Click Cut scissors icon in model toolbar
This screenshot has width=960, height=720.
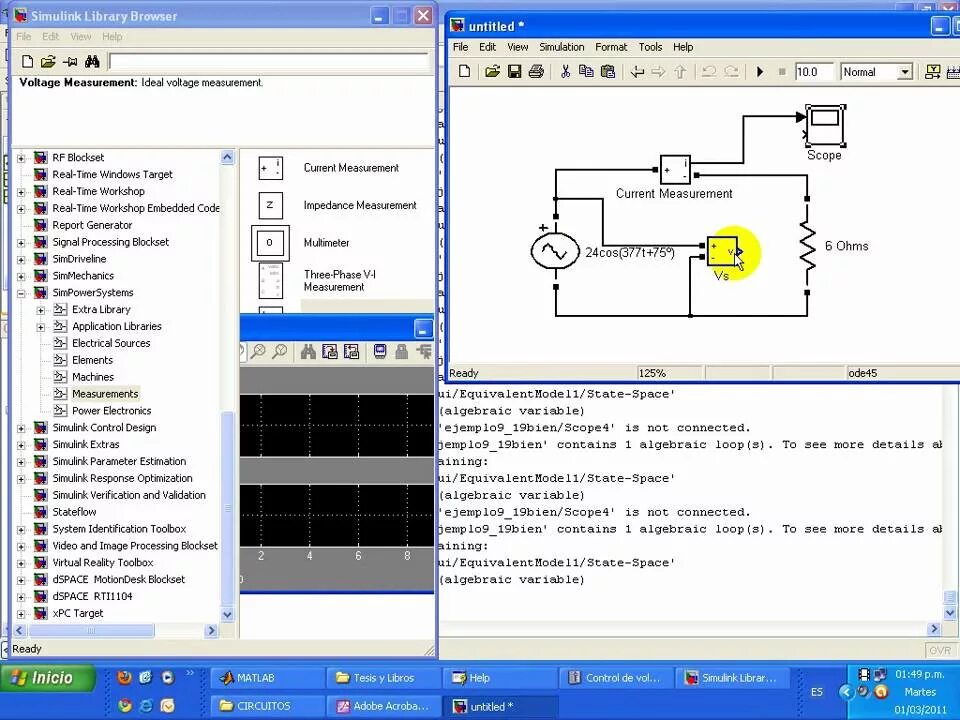click(x=565, y=72)
